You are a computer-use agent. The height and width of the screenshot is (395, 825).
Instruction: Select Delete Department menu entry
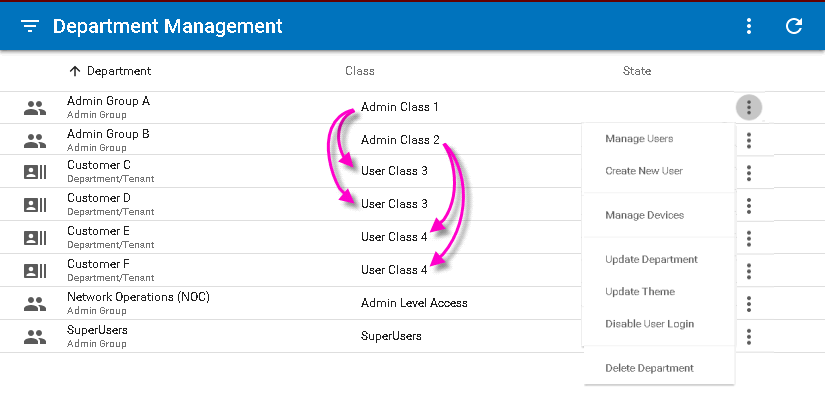649,368
